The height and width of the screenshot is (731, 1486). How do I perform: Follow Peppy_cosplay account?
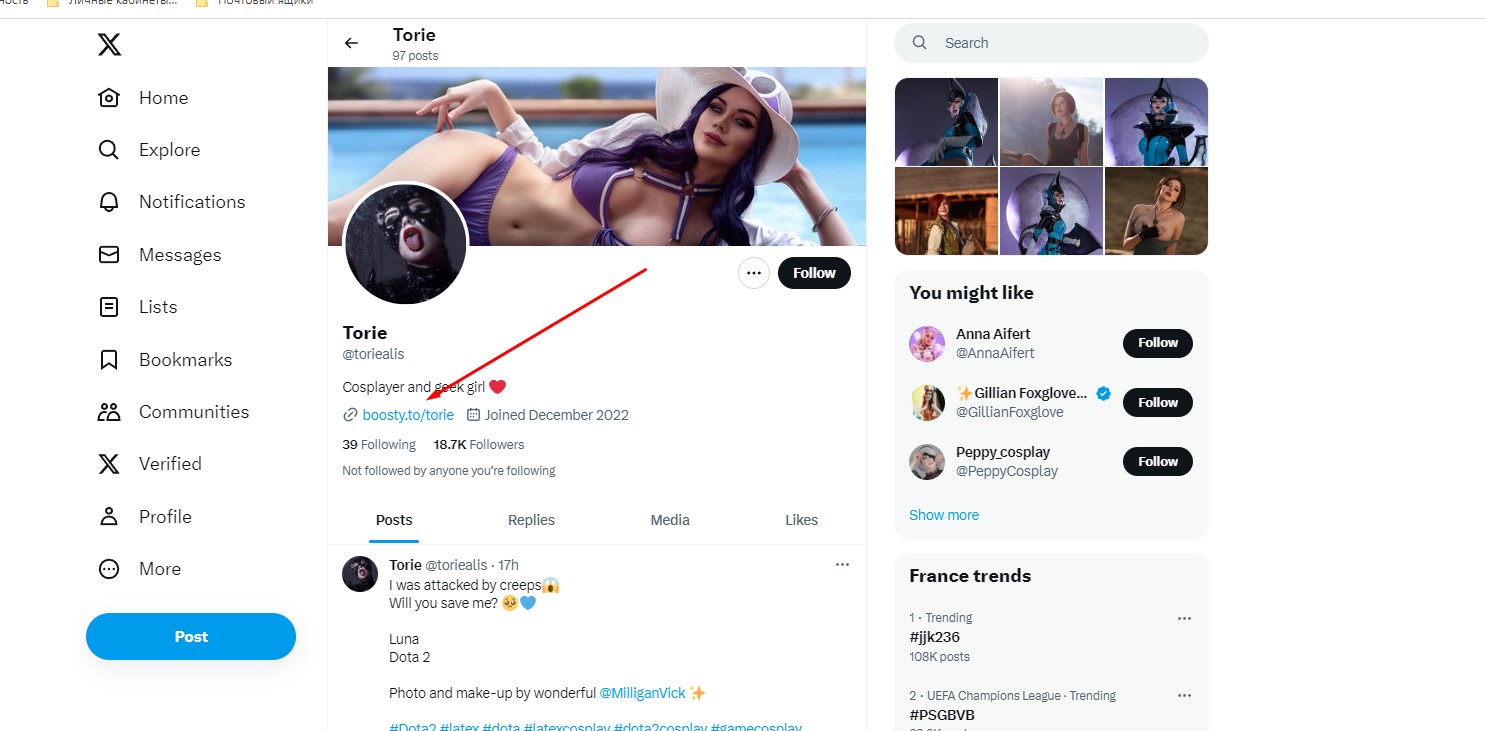click(x=1157, y=462)
